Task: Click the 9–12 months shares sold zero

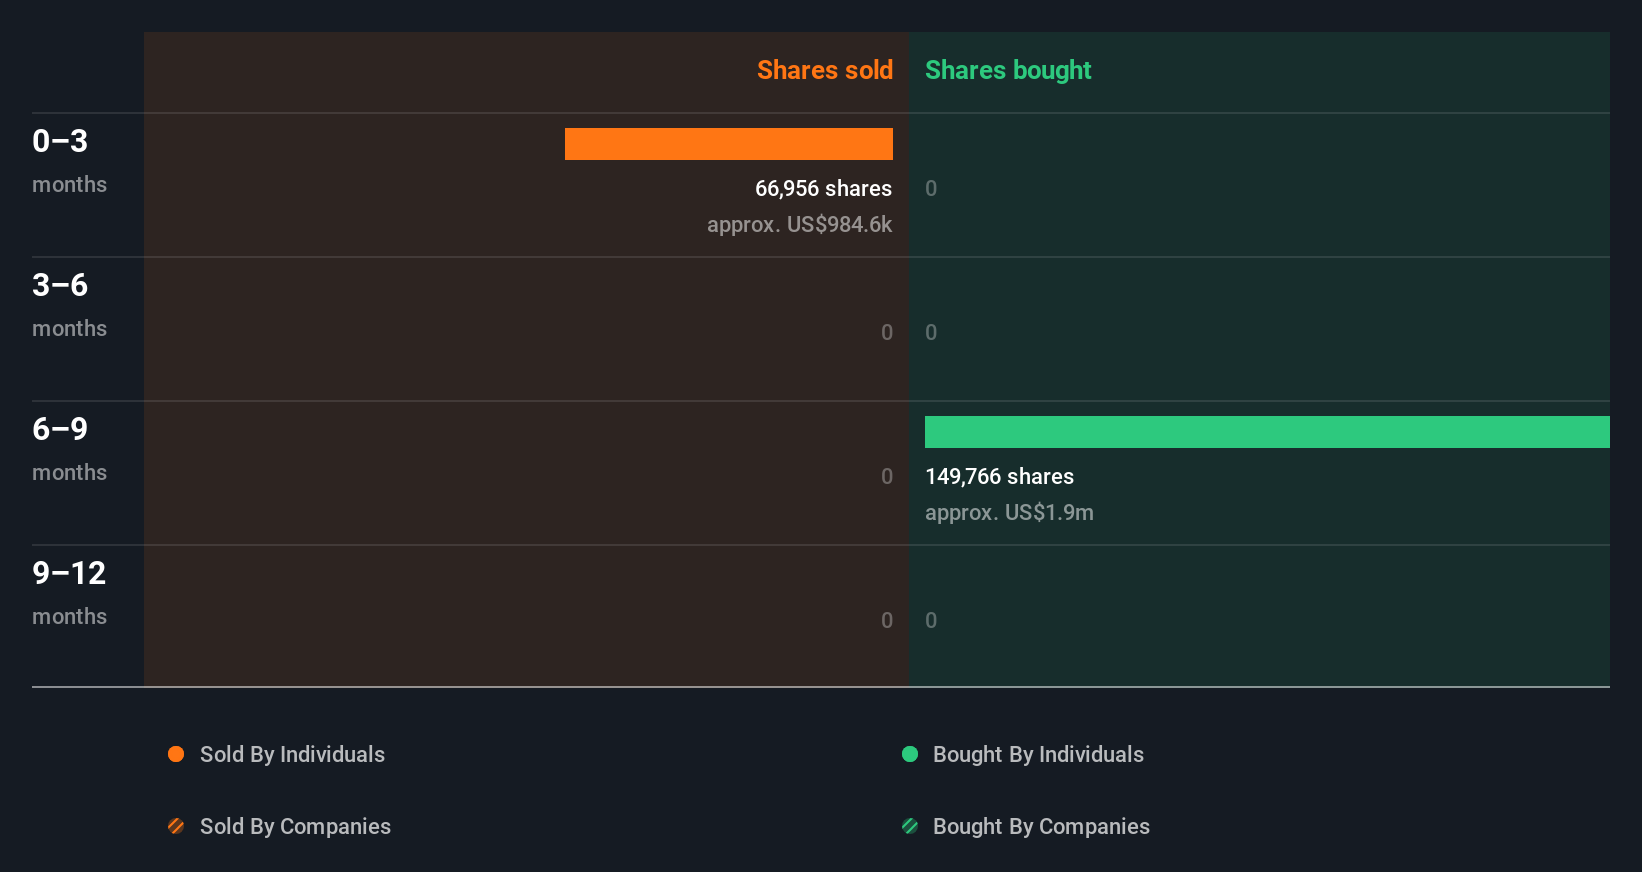Action: (x=887, y=621)
